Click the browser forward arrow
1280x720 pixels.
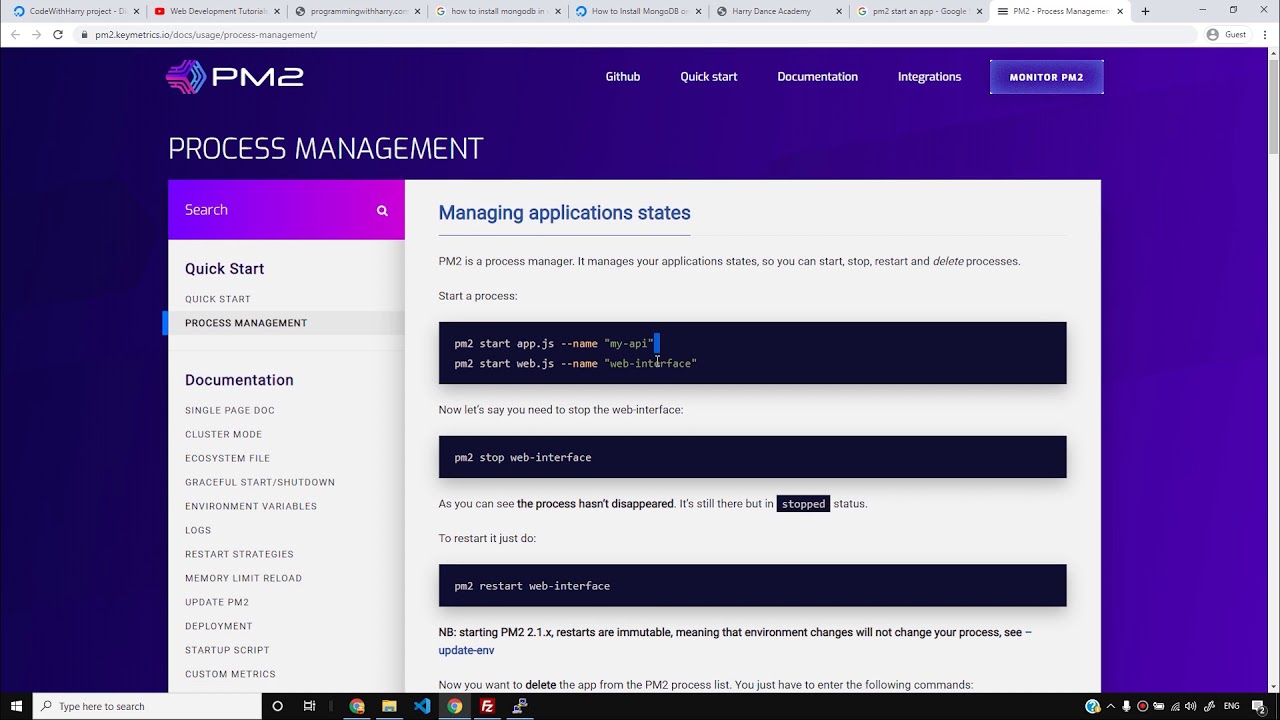36,34
